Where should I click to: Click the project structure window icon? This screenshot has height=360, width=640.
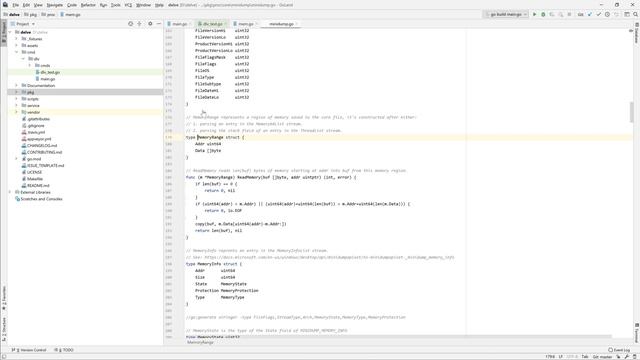(627, 14)
